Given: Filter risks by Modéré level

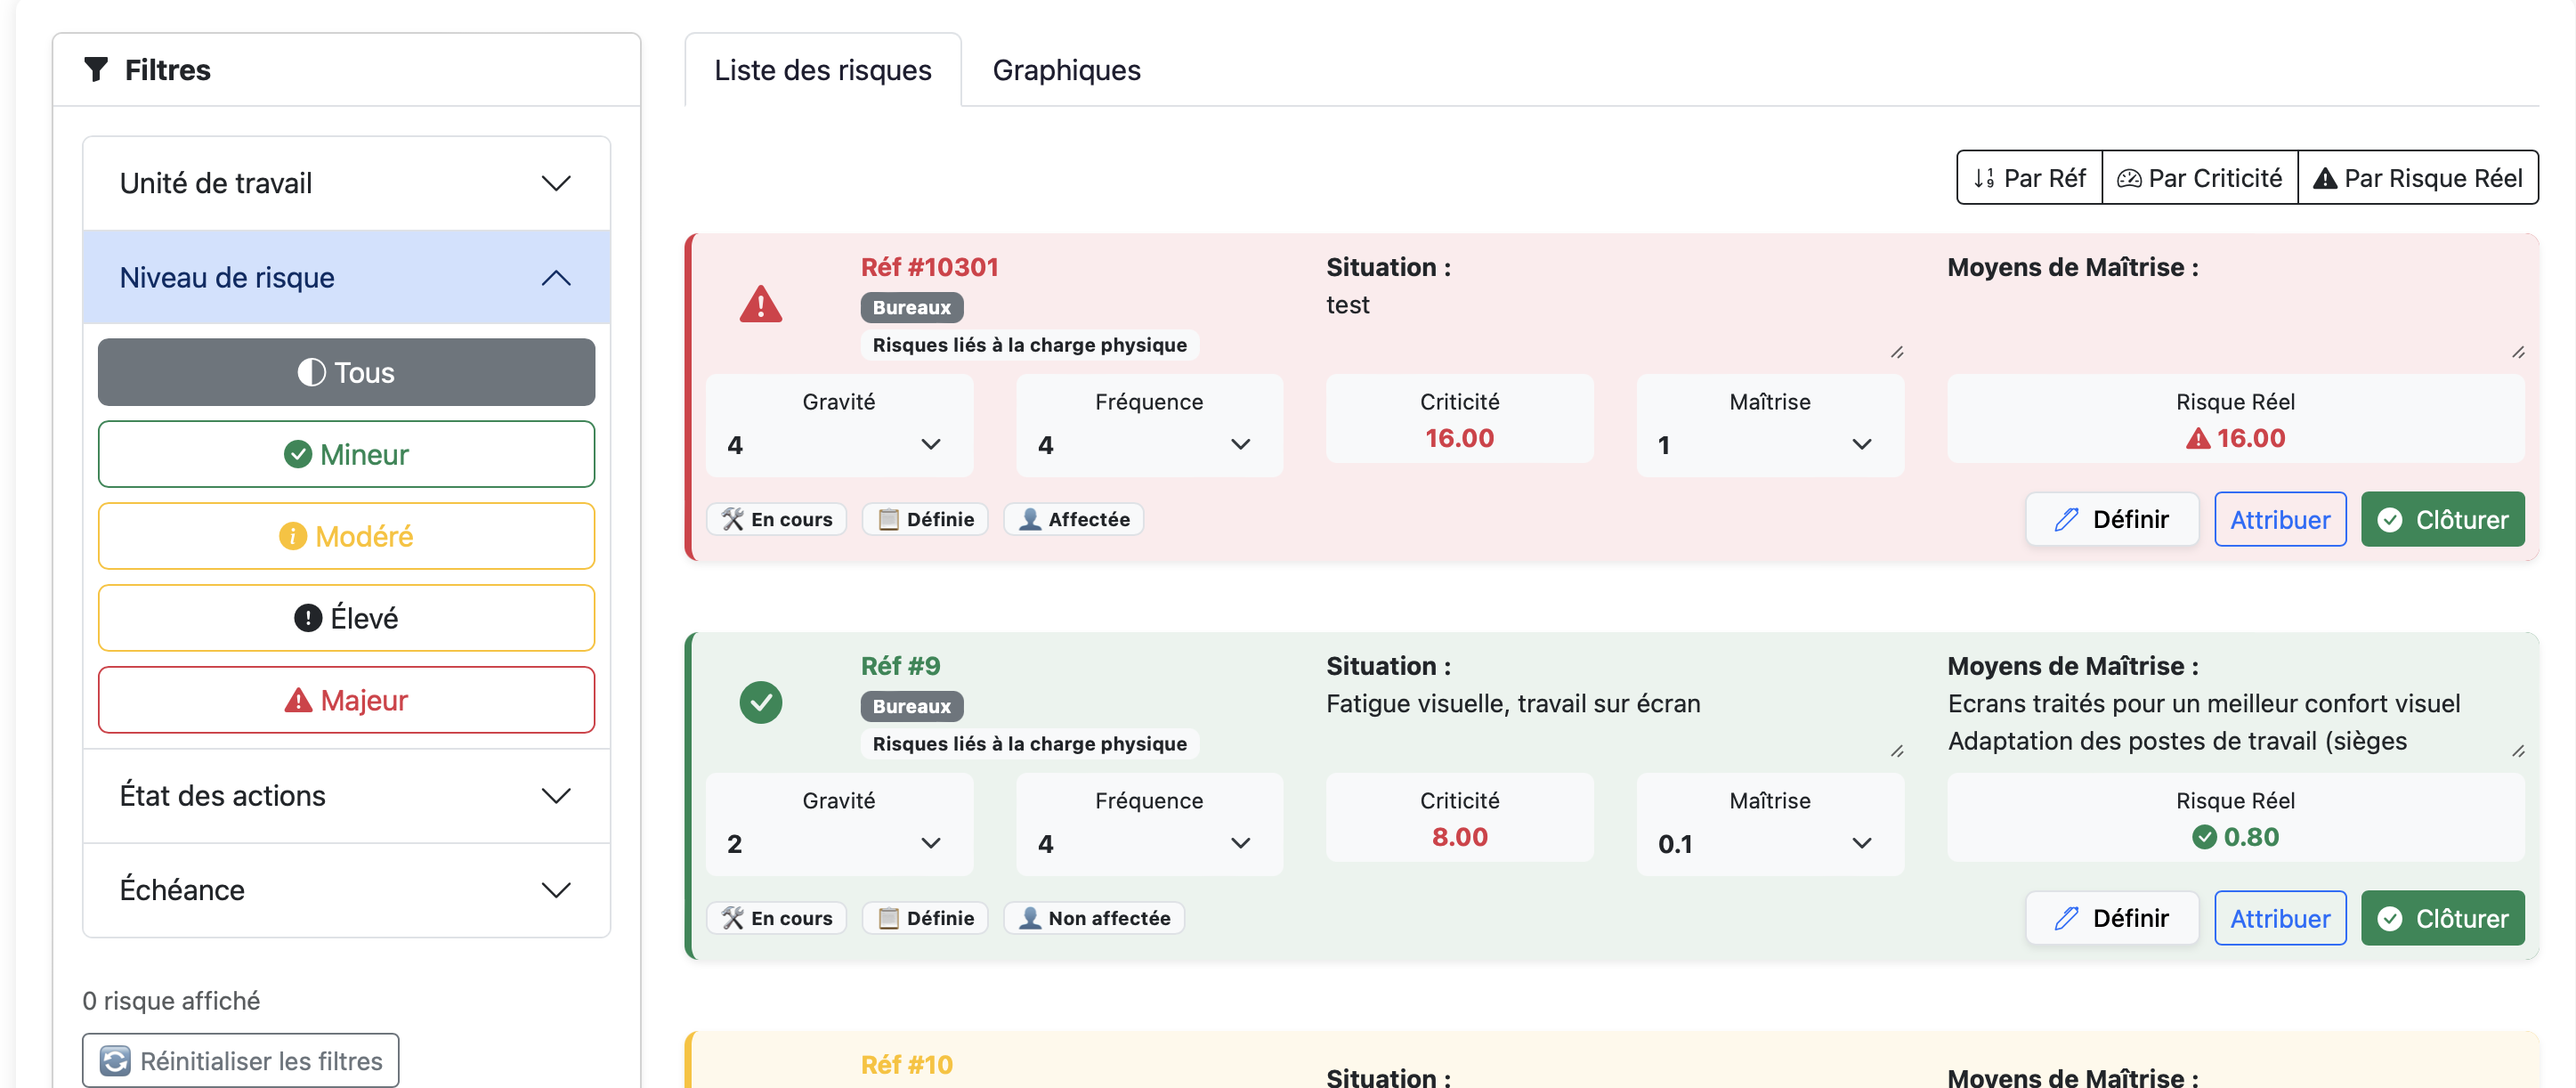Looking at the screenshot, I should (x=346, y=536).
